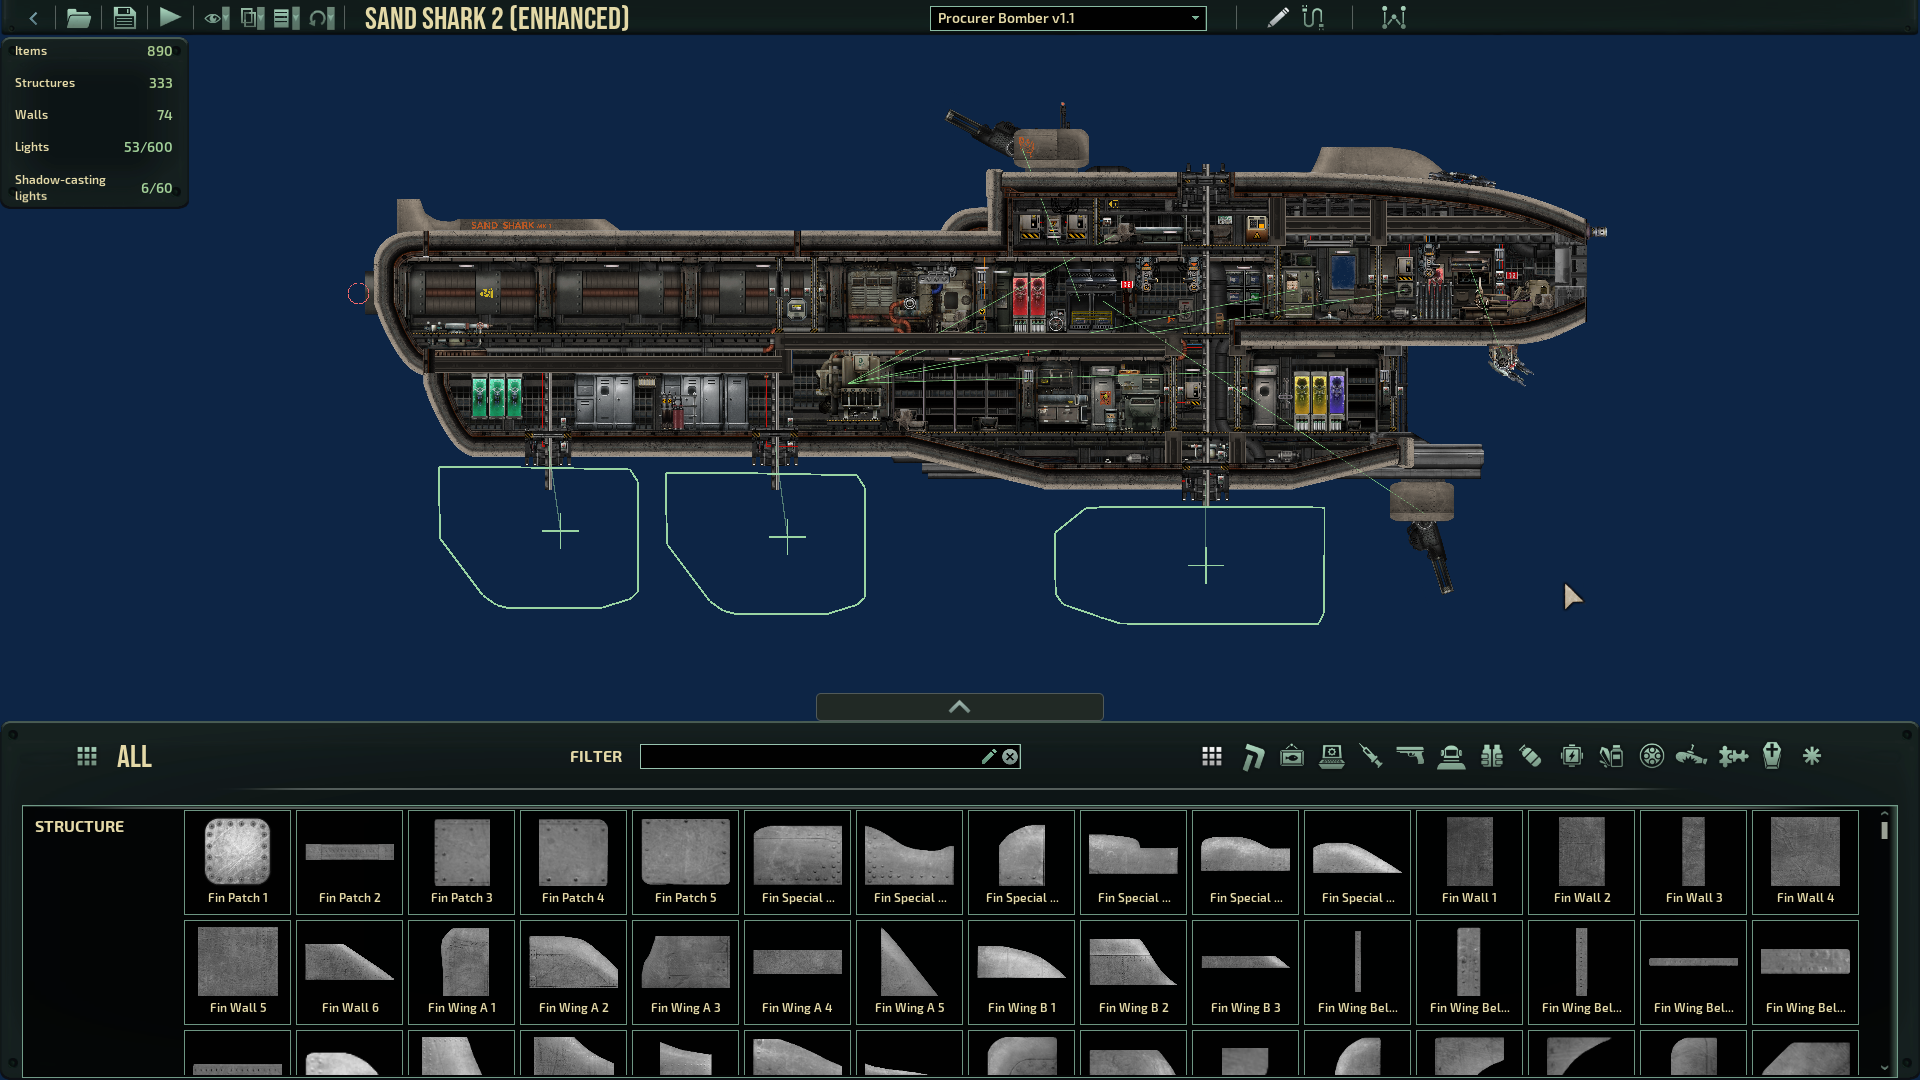
Task: Open the list options dropdown in top toolbar
Action: point(286,18)
